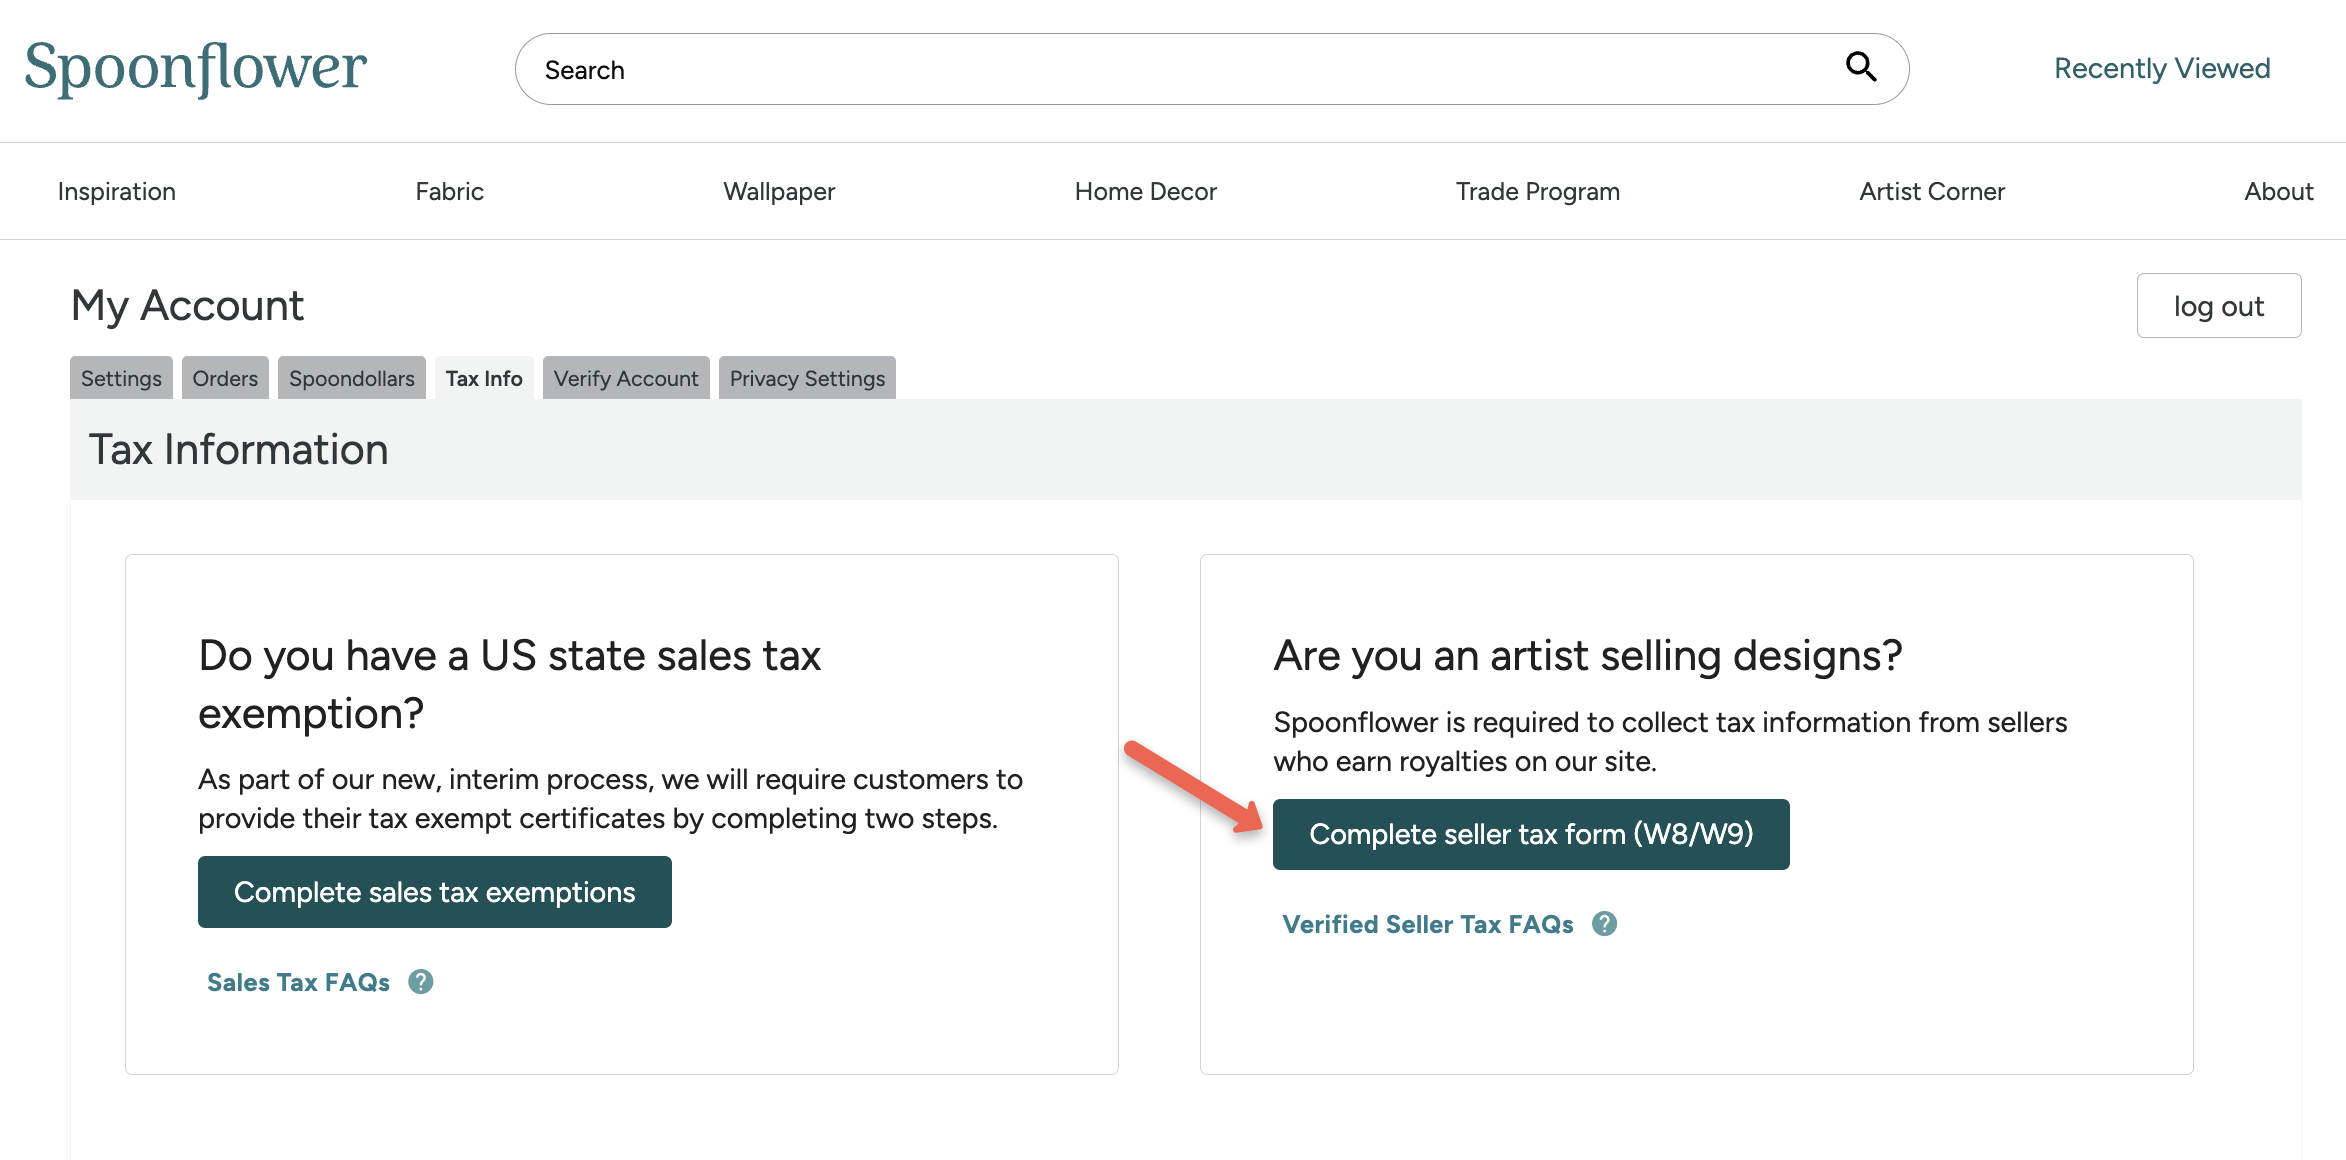
Task: Open the Home Decor menu
Action: [x=1145, y=191]
